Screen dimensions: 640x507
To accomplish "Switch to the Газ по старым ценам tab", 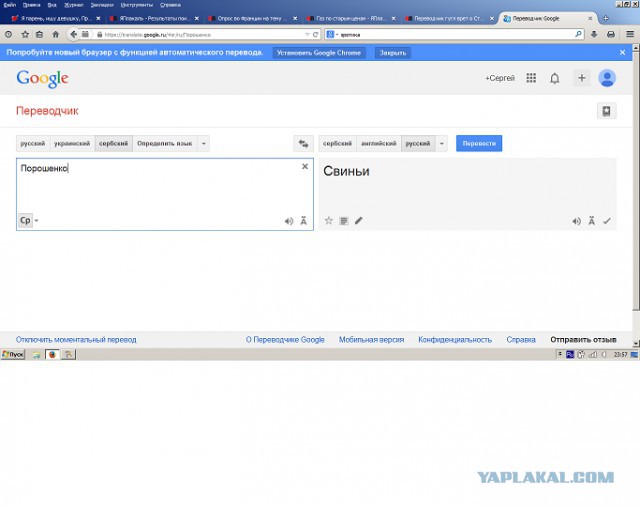I will coord(351,18).
